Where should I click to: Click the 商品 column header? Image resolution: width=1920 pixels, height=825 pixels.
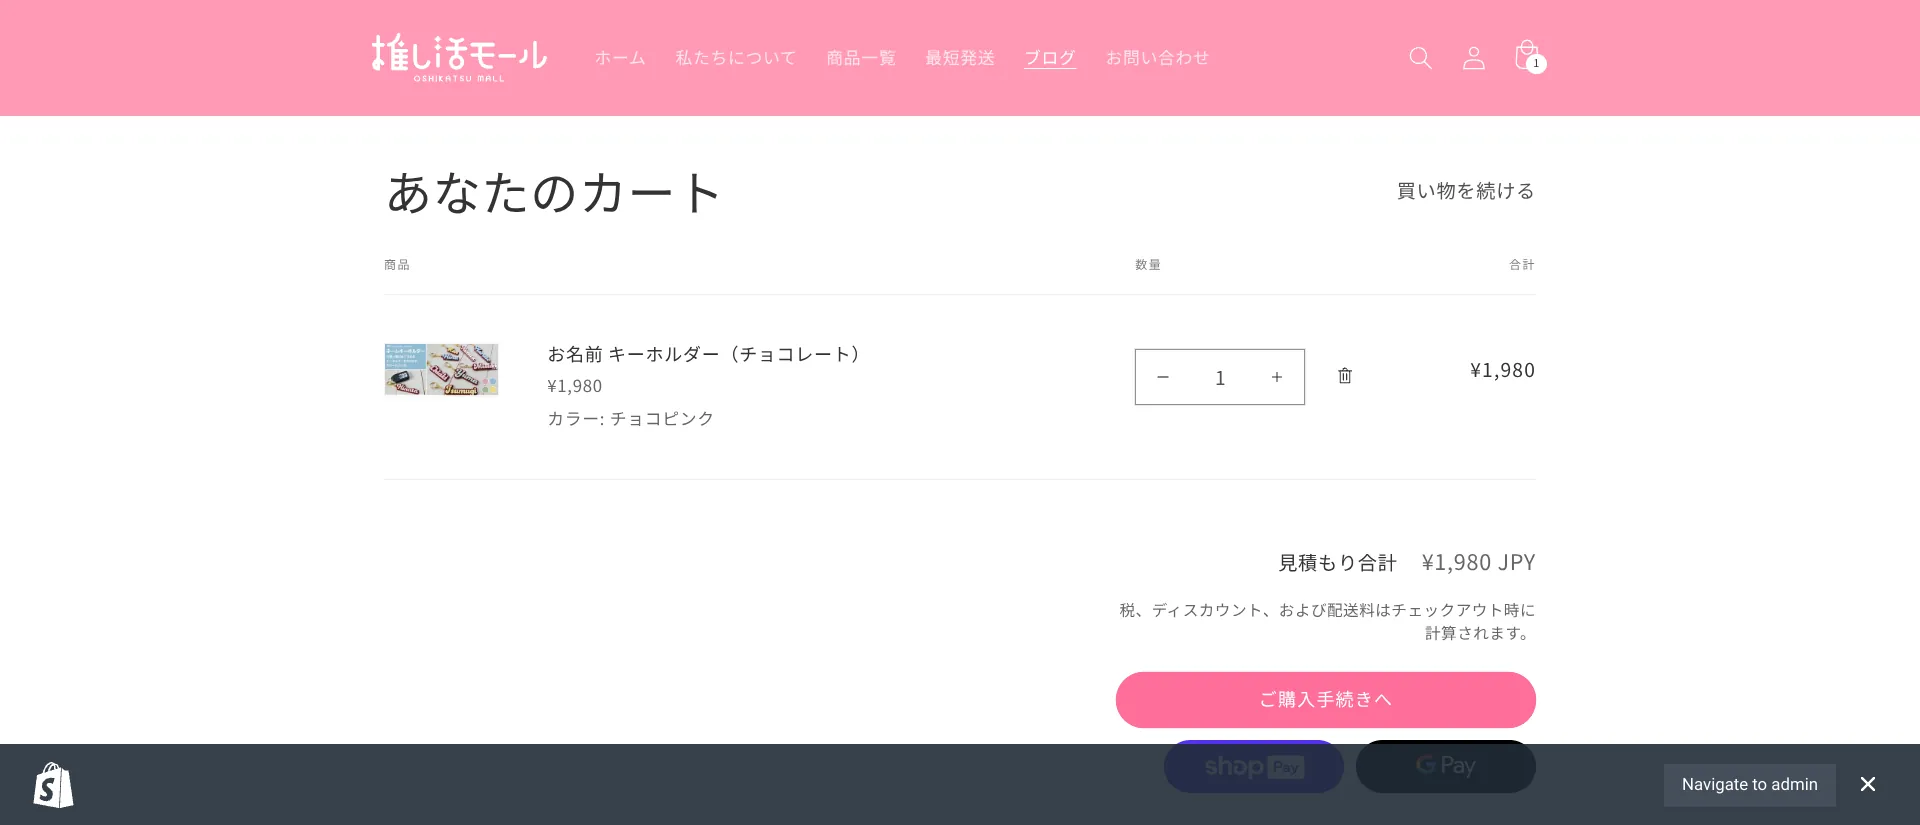coord(397,265)
